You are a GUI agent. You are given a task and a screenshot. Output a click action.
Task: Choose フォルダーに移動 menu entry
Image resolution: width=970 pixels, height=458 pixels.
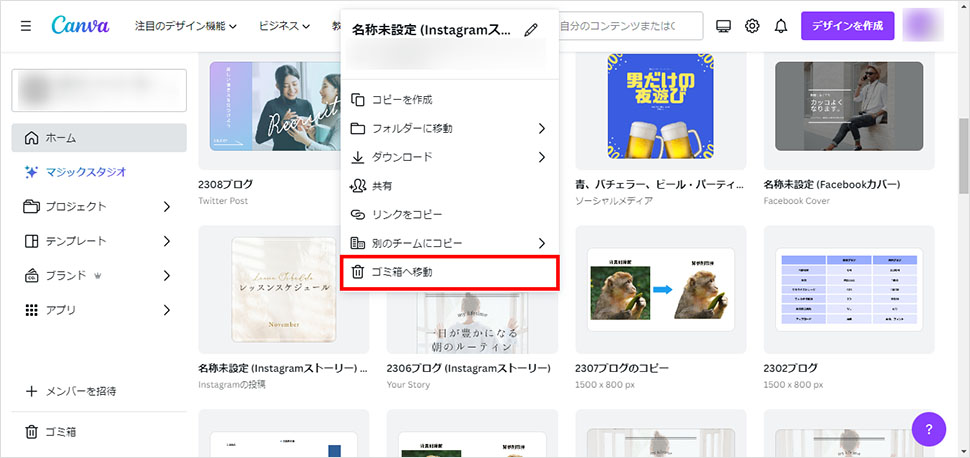coord(450,129)
